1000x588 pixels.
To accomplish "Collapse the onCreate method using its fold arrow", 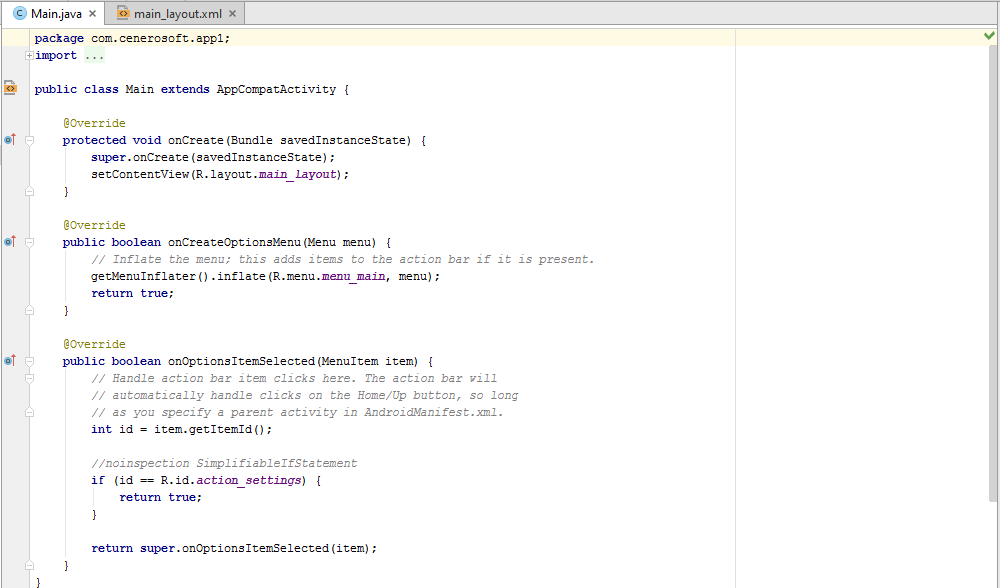I will [29, 140].
